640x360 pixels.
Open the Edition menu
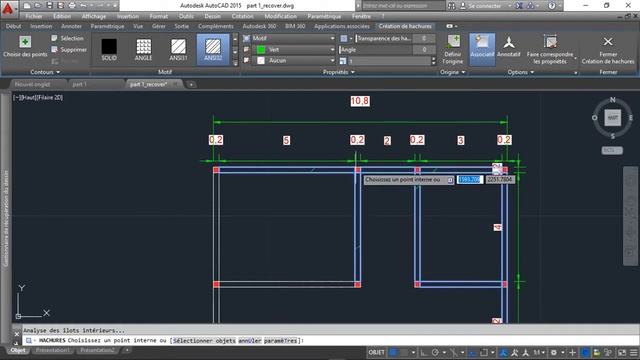(x=62, y=16)
